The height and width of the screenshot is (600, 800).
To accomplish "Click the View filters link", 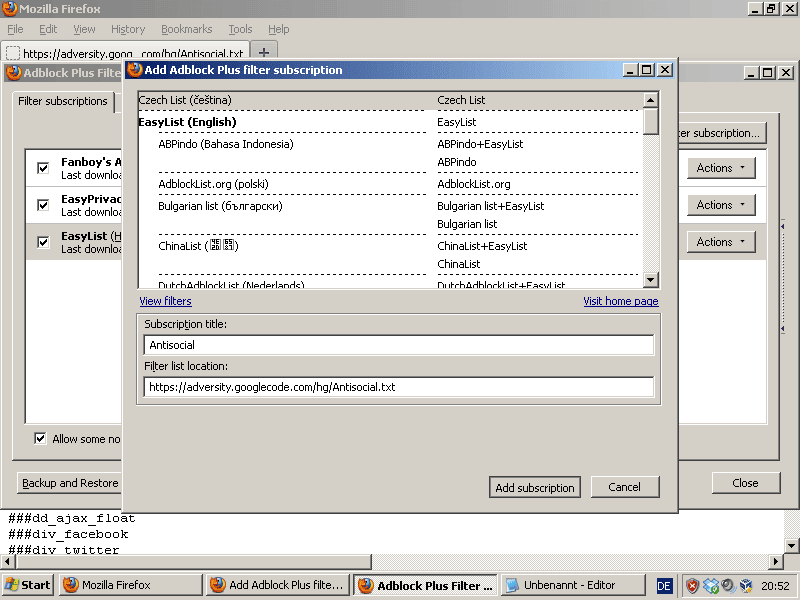I will (165, 301).
